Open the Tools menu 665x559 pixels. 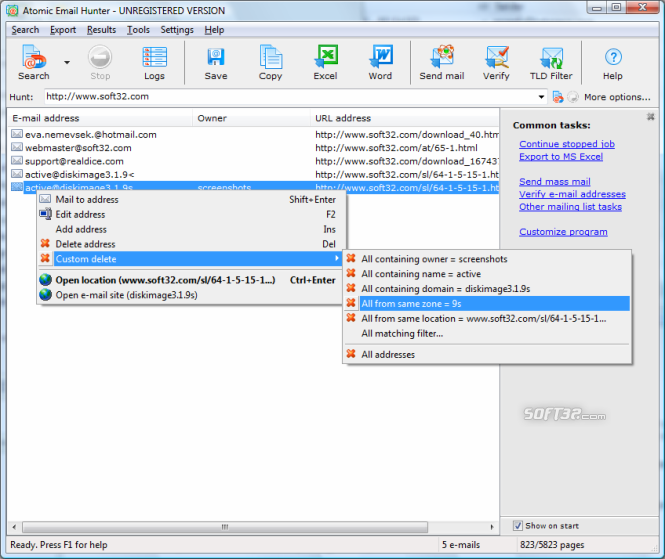[138, 30]
